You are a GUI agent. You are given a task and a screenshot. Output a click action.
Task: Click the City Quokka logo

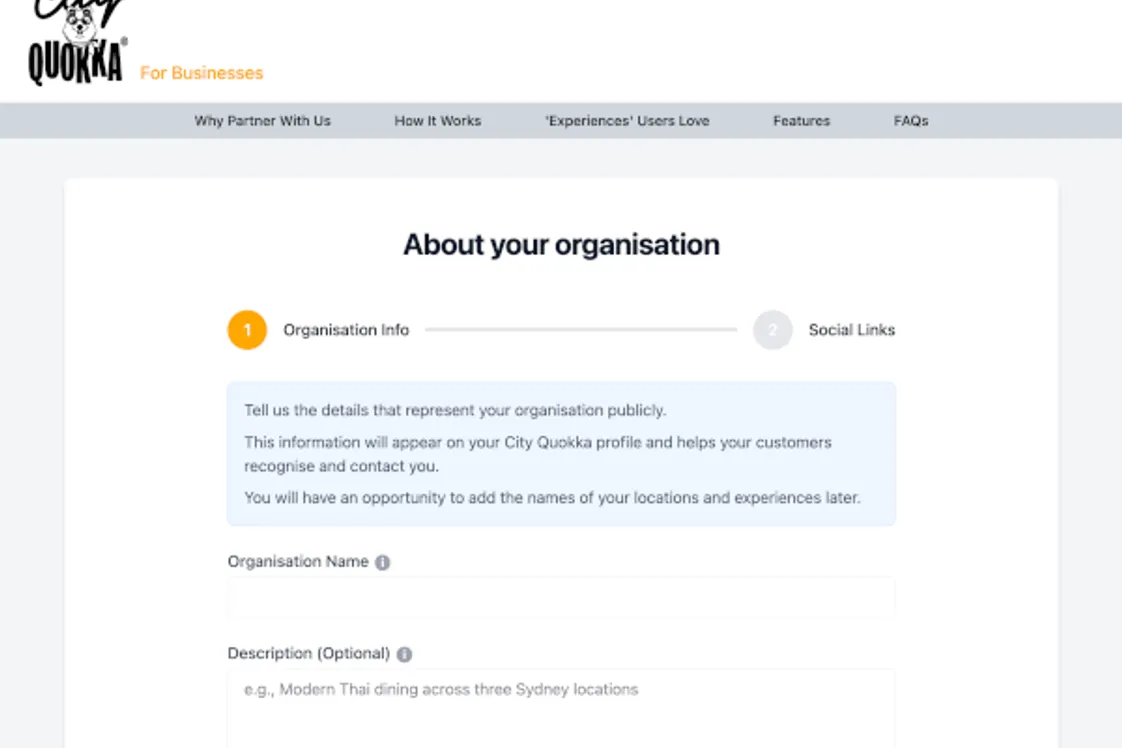pos(76,45)
